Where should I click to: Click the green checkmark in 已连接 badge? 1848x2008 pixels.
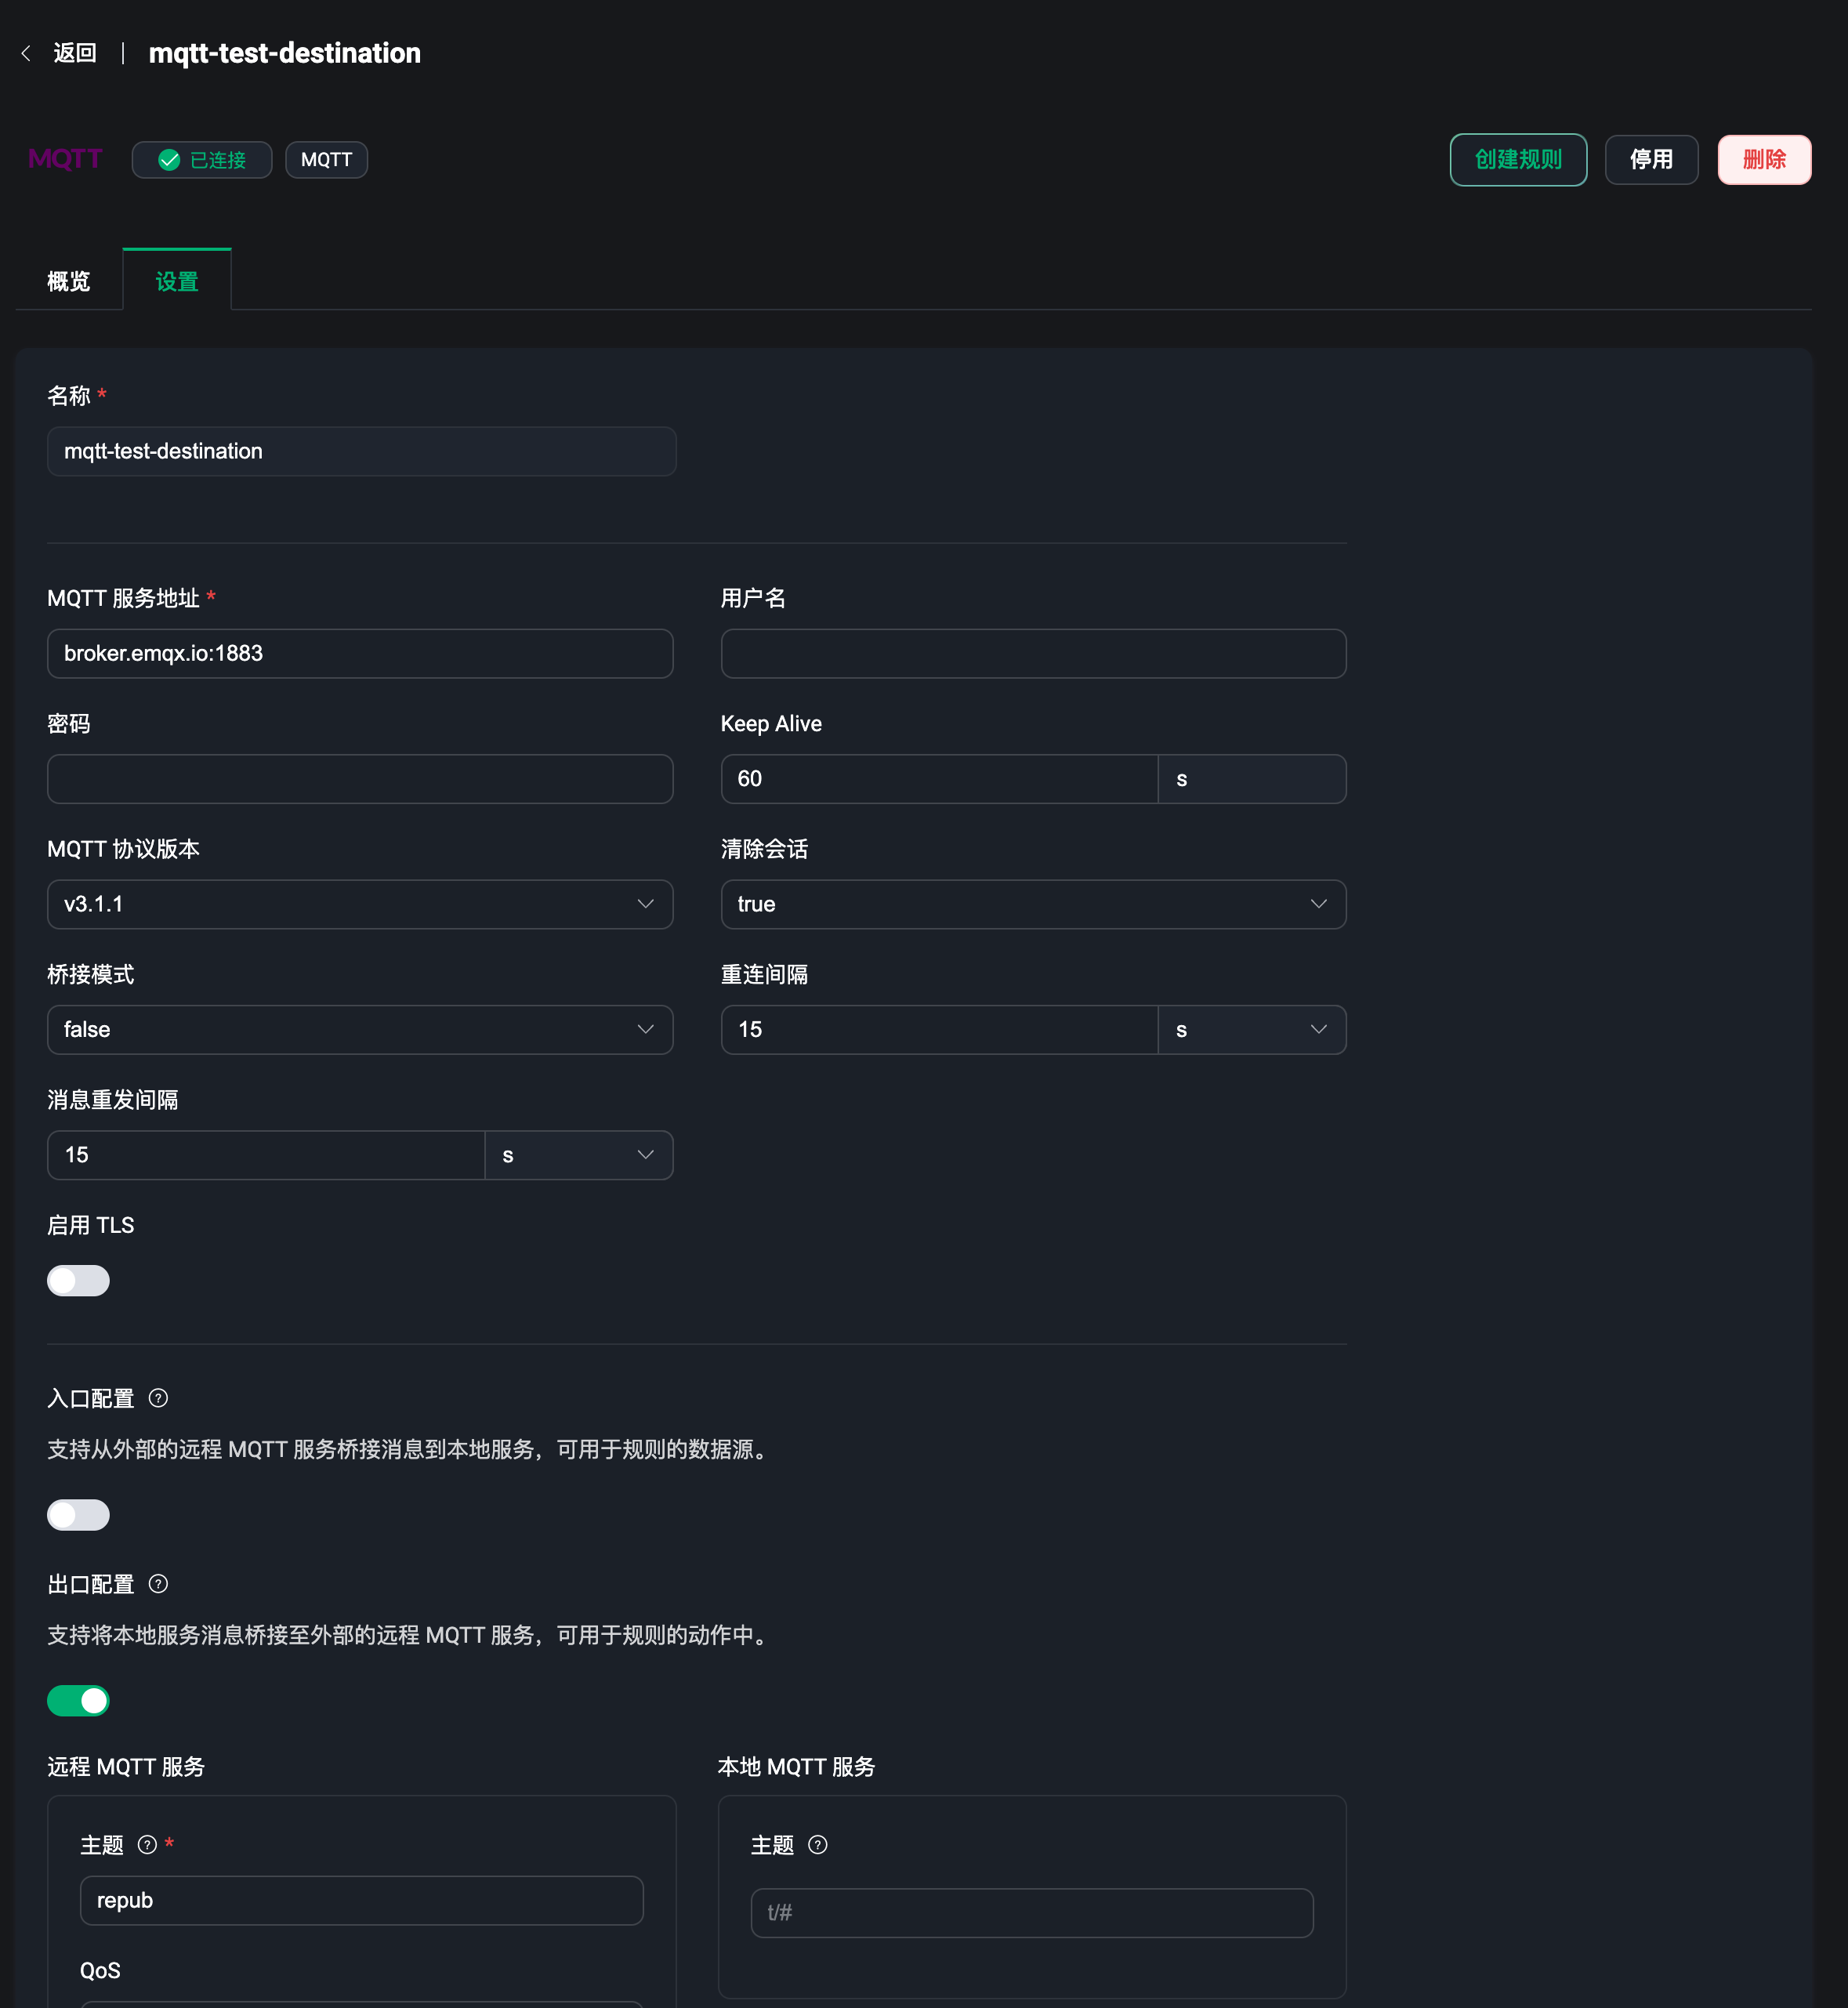click(x=169, y=160)
